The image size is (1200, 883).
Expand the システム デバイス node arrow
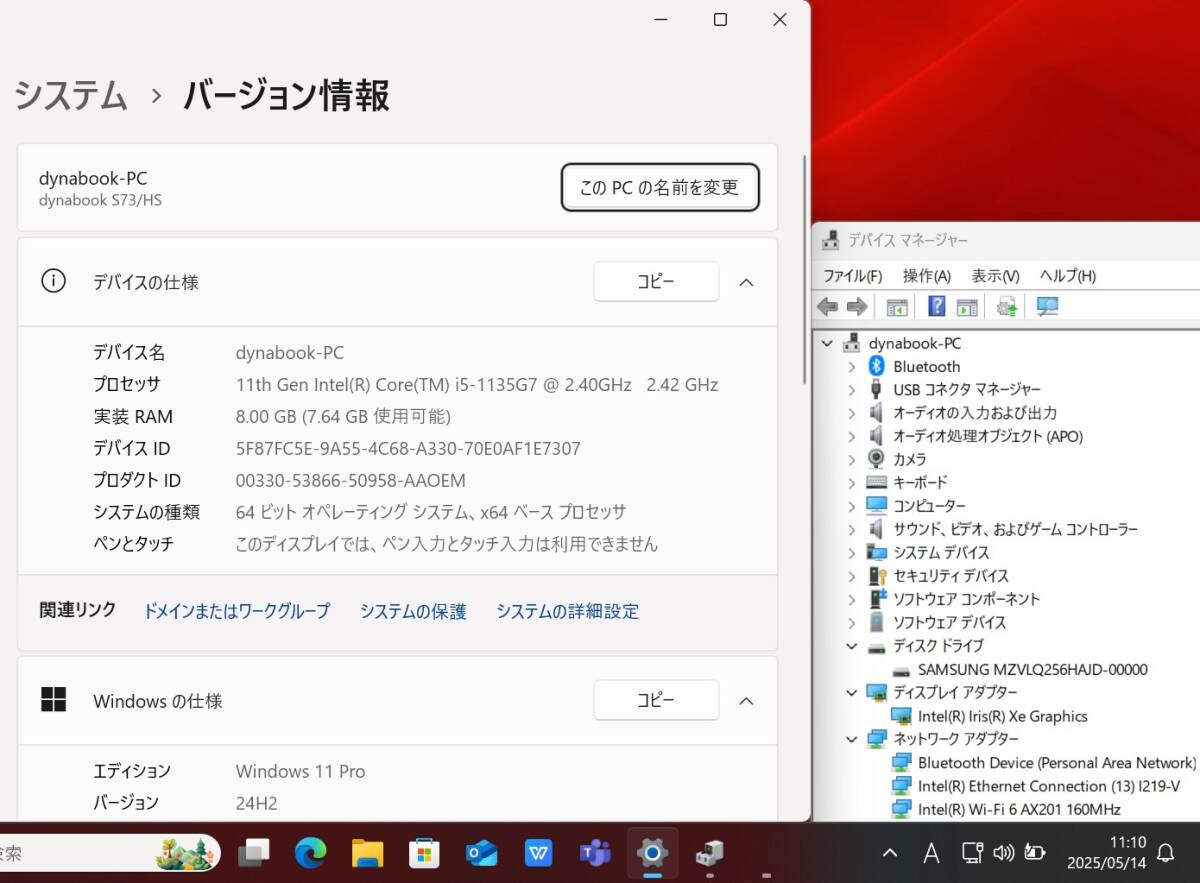click(852, 552)
